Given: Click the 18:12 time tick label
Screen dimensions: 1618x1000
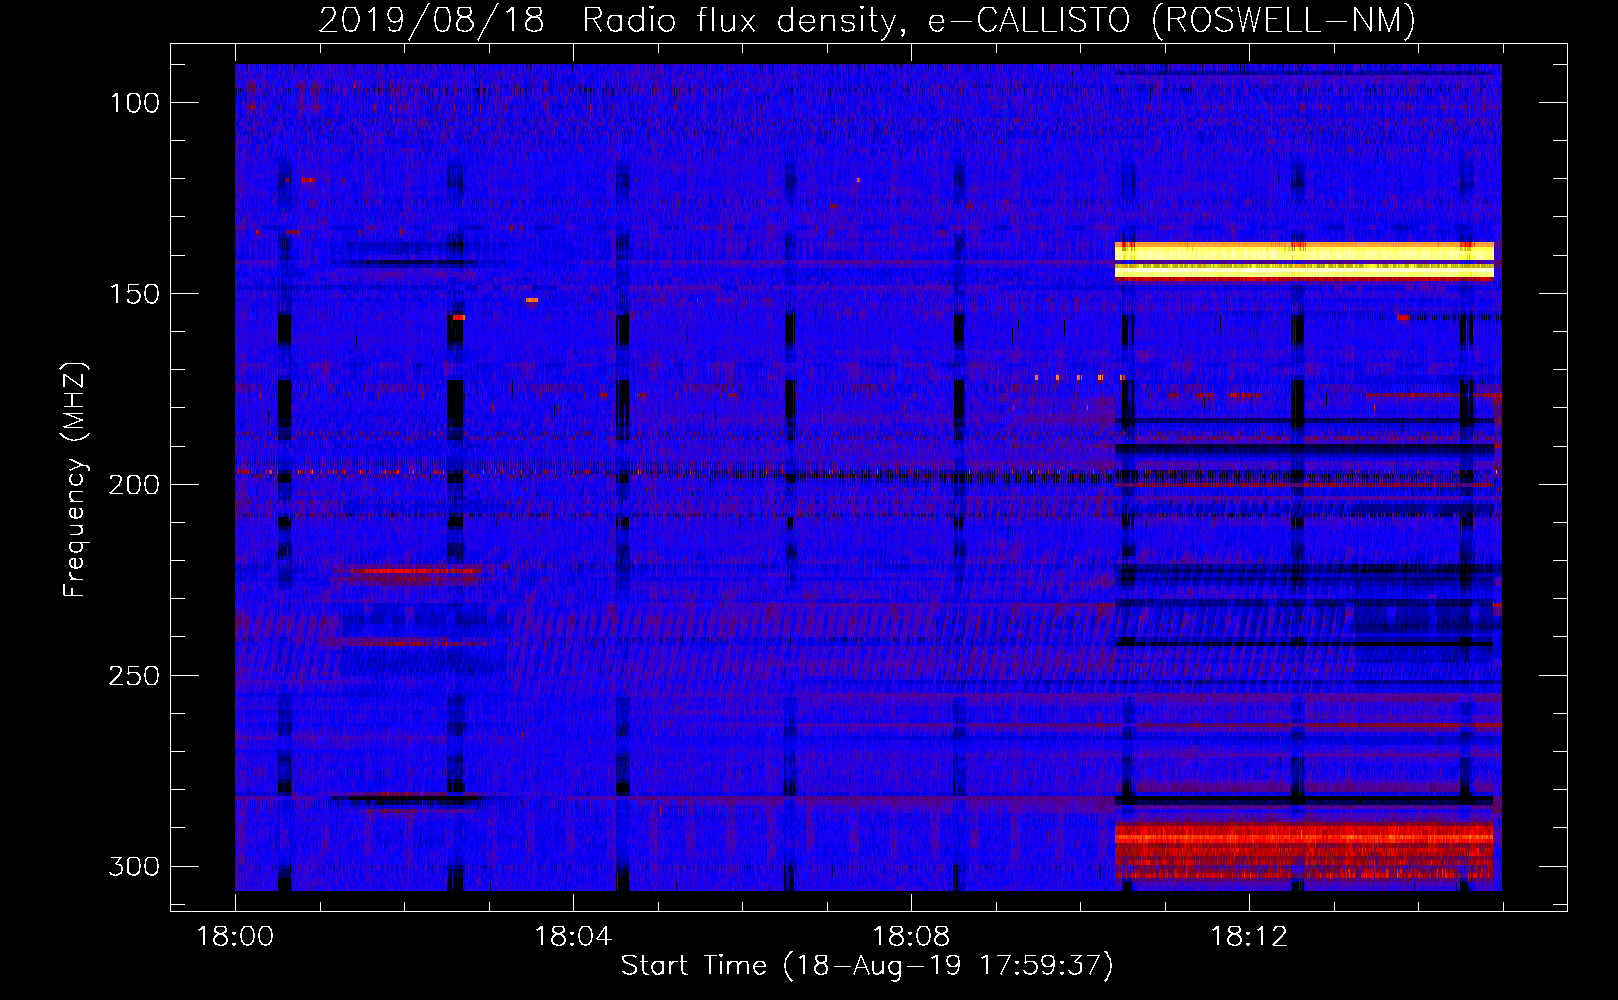Looking at the screenshot, I should point(1249,937).
